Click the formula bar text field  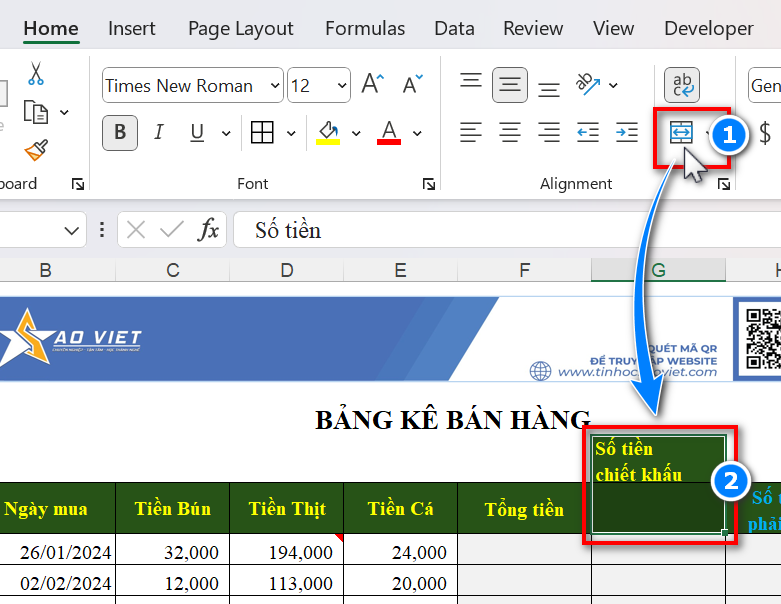point(500,230)
